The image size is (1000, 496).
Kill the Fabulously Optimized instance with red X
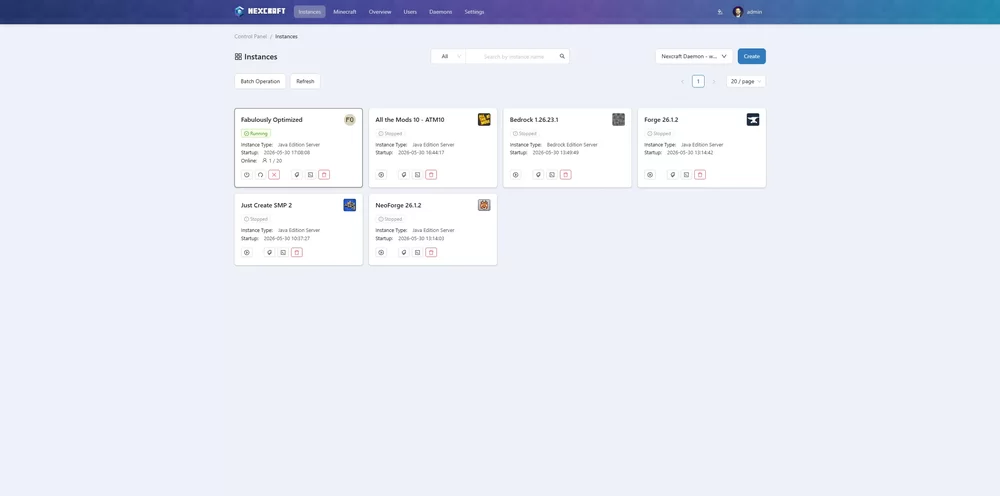click(274, 175)
